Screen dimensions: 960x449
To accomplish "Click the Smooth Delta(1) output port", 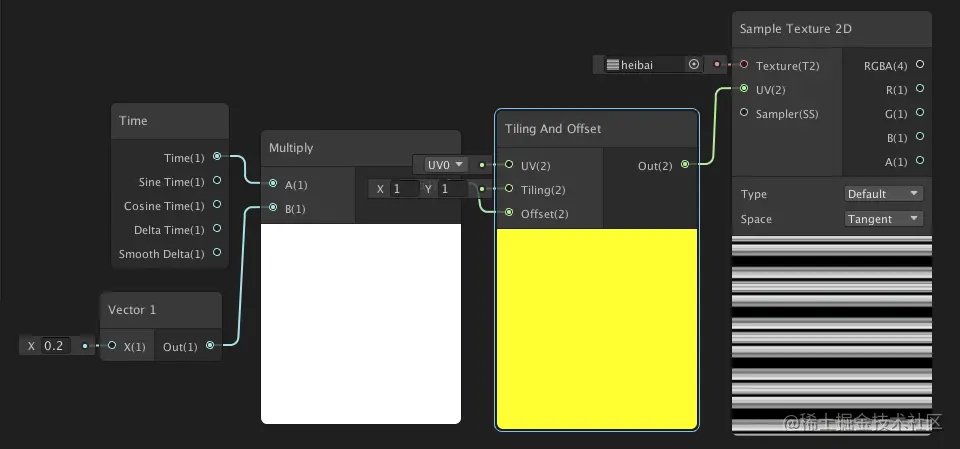I will (217, 252).
